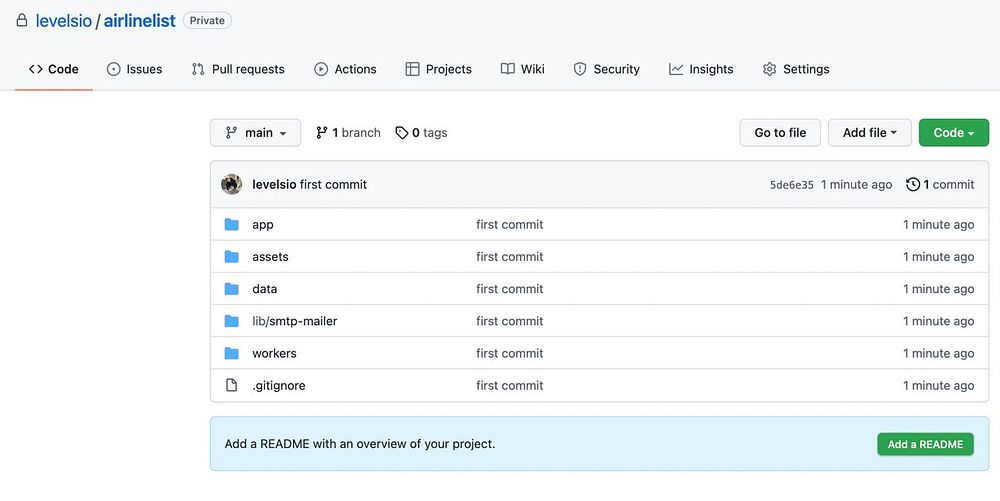This screenshot has width=1000, height=501.
Task: Open the app folder
Action: [263, 225]
